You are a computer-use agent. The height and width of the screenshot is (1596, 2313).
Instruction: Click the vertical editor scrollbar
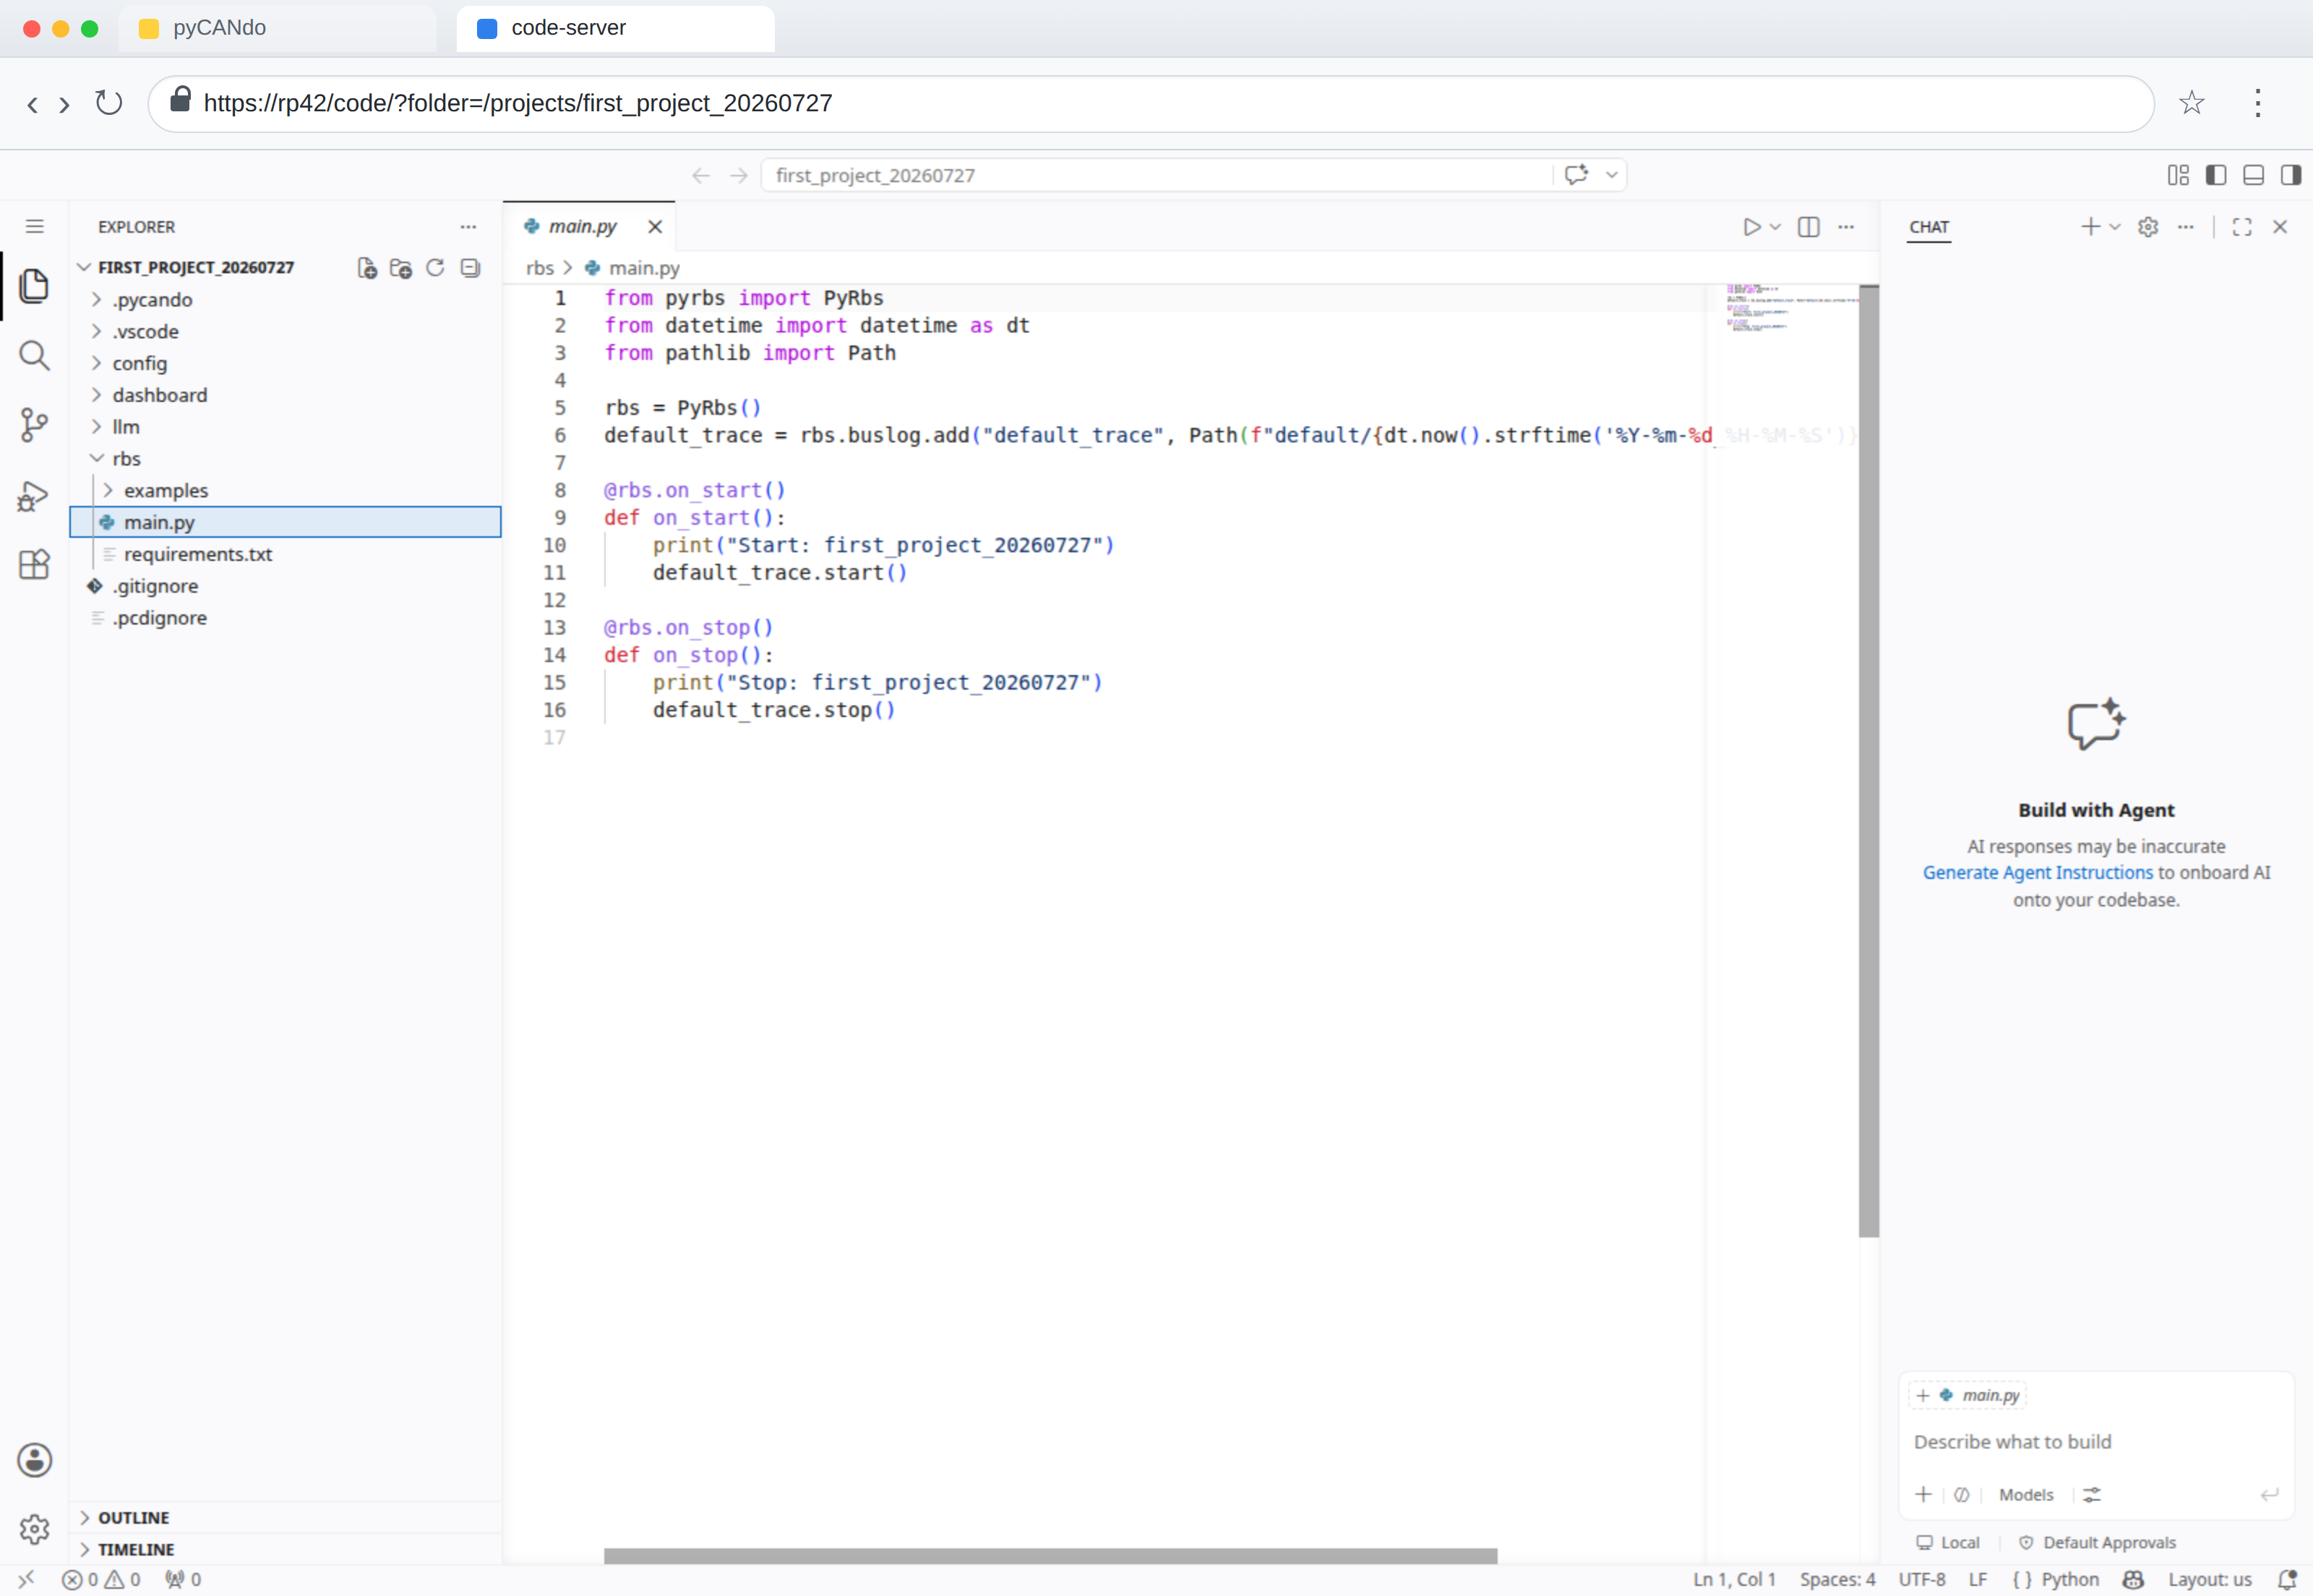pyautogui.click(x=1868, y=761)
